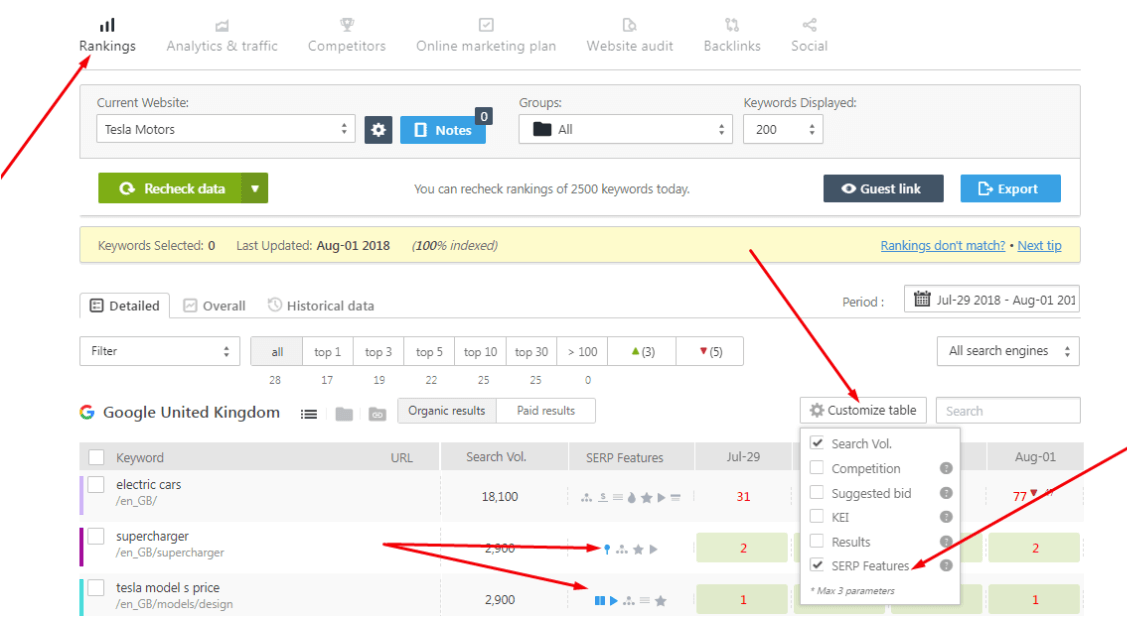Click the Recheck data button

170,188
